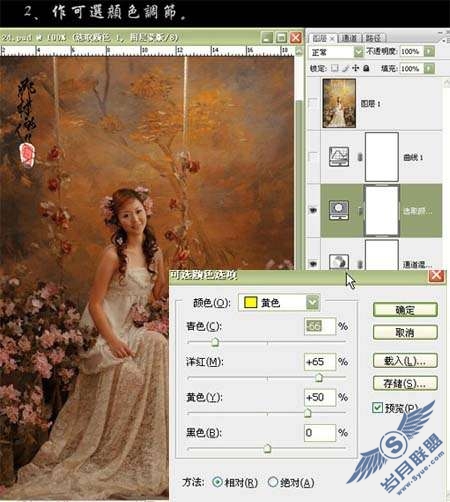Image resolution: width=450 pixels, height=502 pixels.
Task: Click the 黄色(Y) value field showing +50
Action: pos(319,397)
